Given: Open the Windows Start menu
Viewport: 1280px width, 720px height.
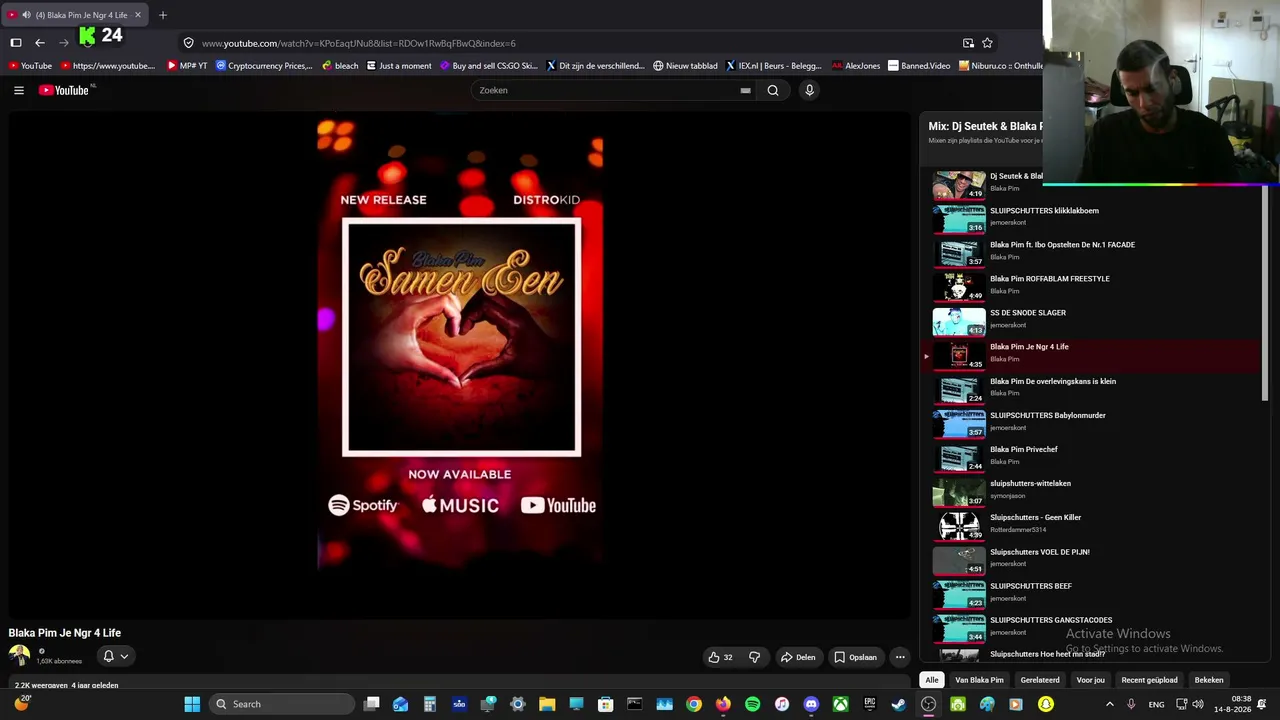Looking at the screenshot, I should click(192, 704).
